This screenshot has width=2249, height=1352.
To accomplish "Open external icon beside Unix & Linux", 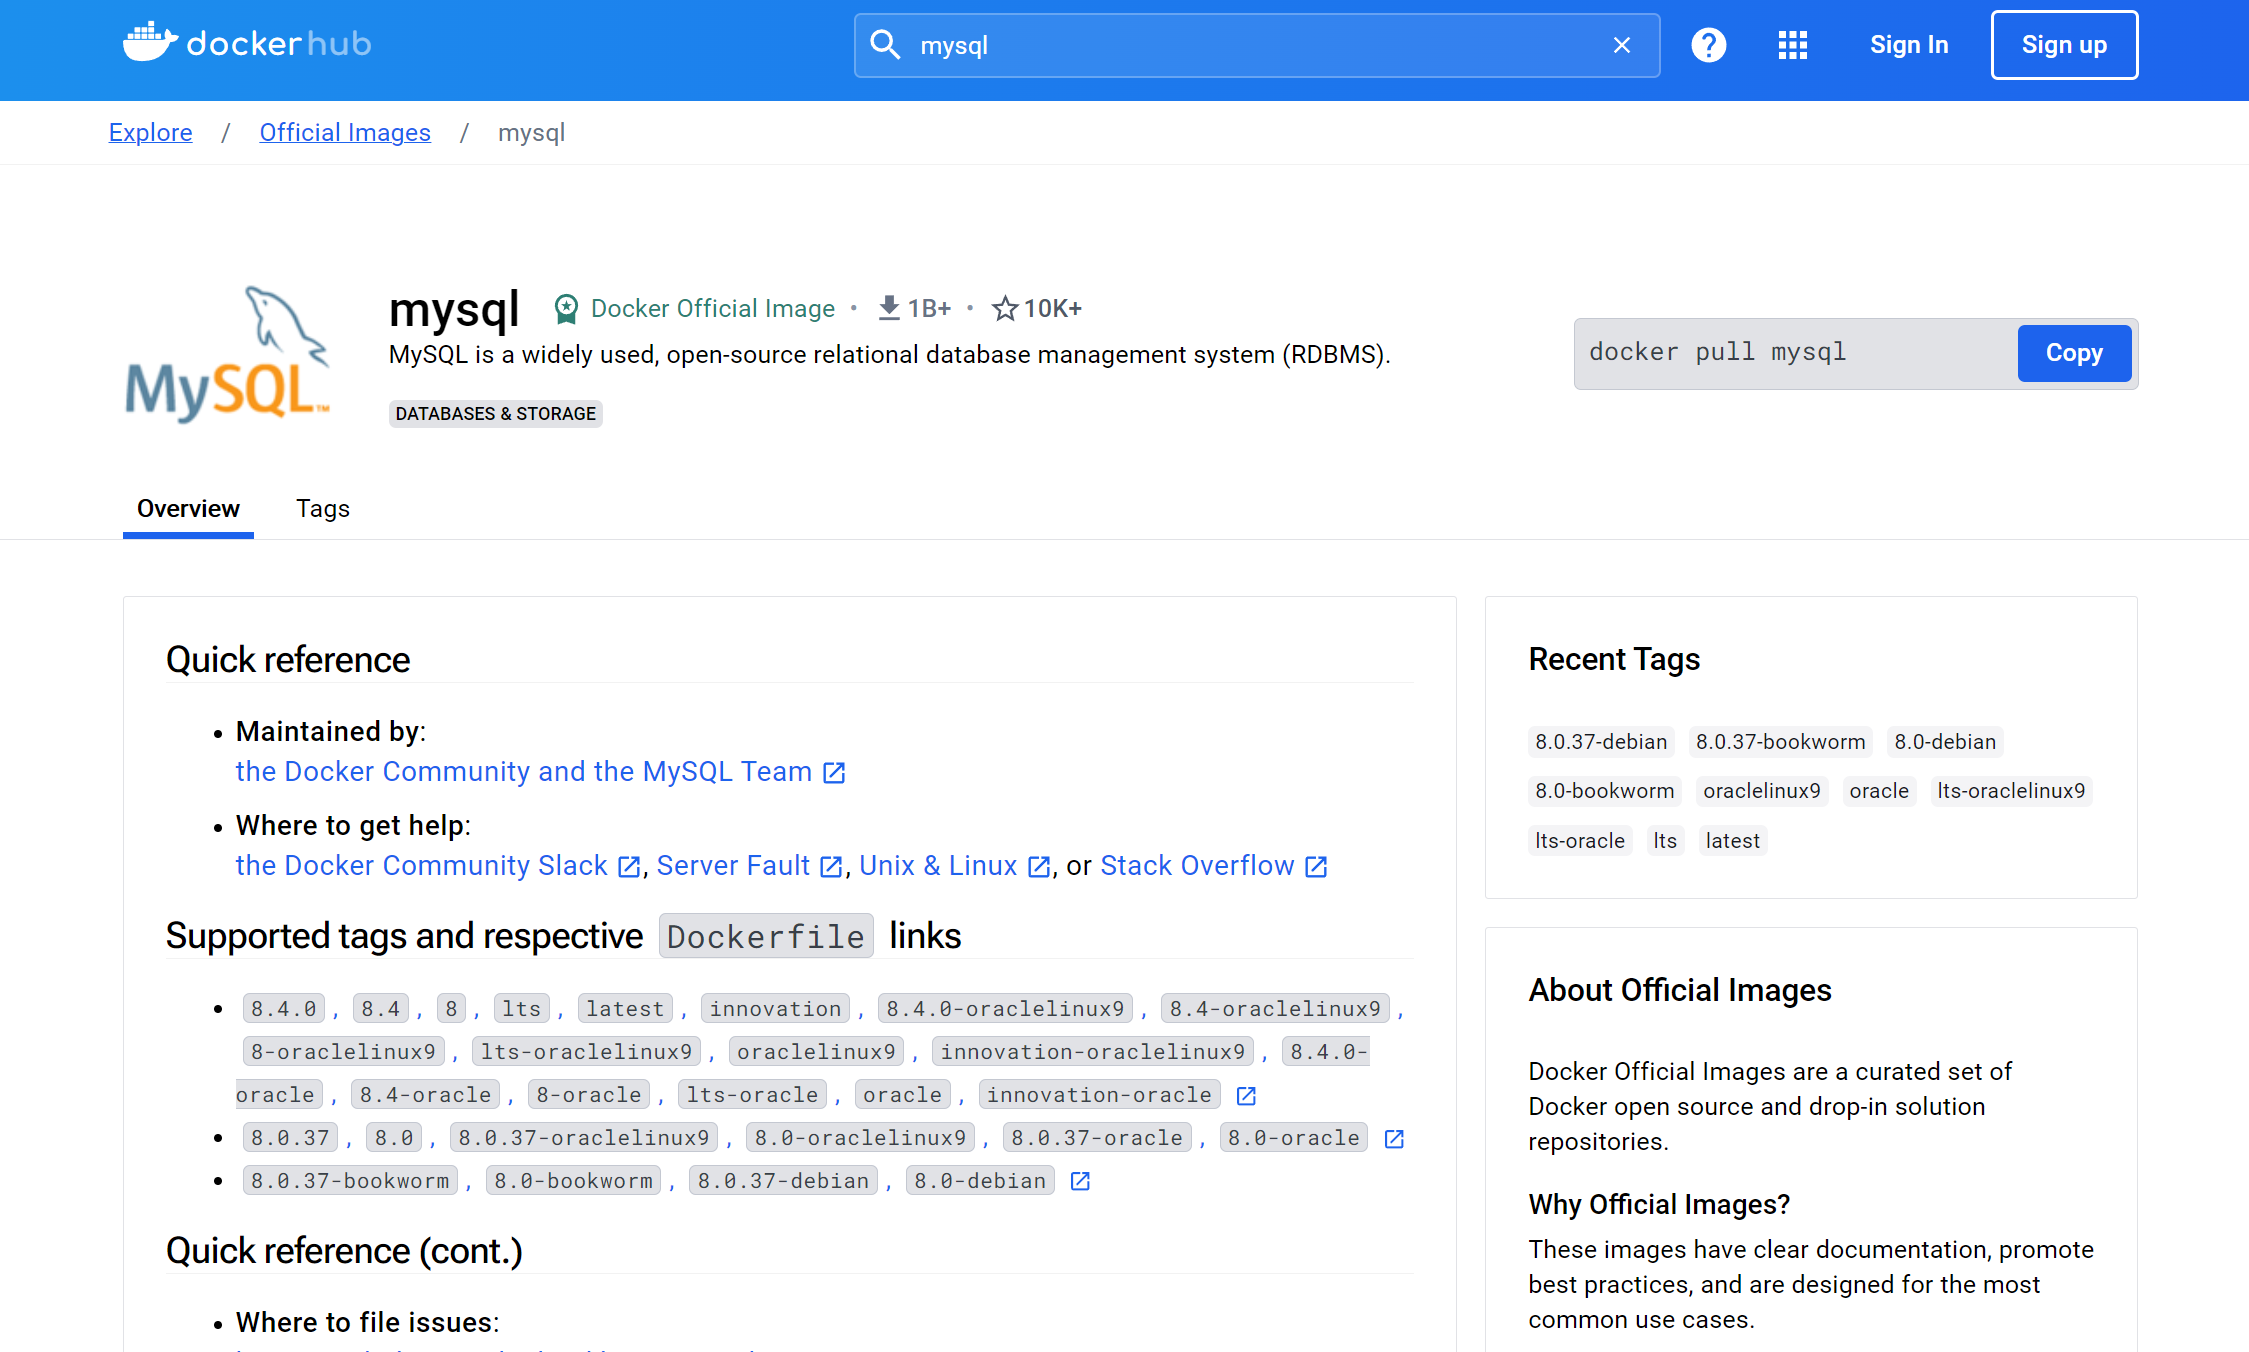I will pos(1039,867).
